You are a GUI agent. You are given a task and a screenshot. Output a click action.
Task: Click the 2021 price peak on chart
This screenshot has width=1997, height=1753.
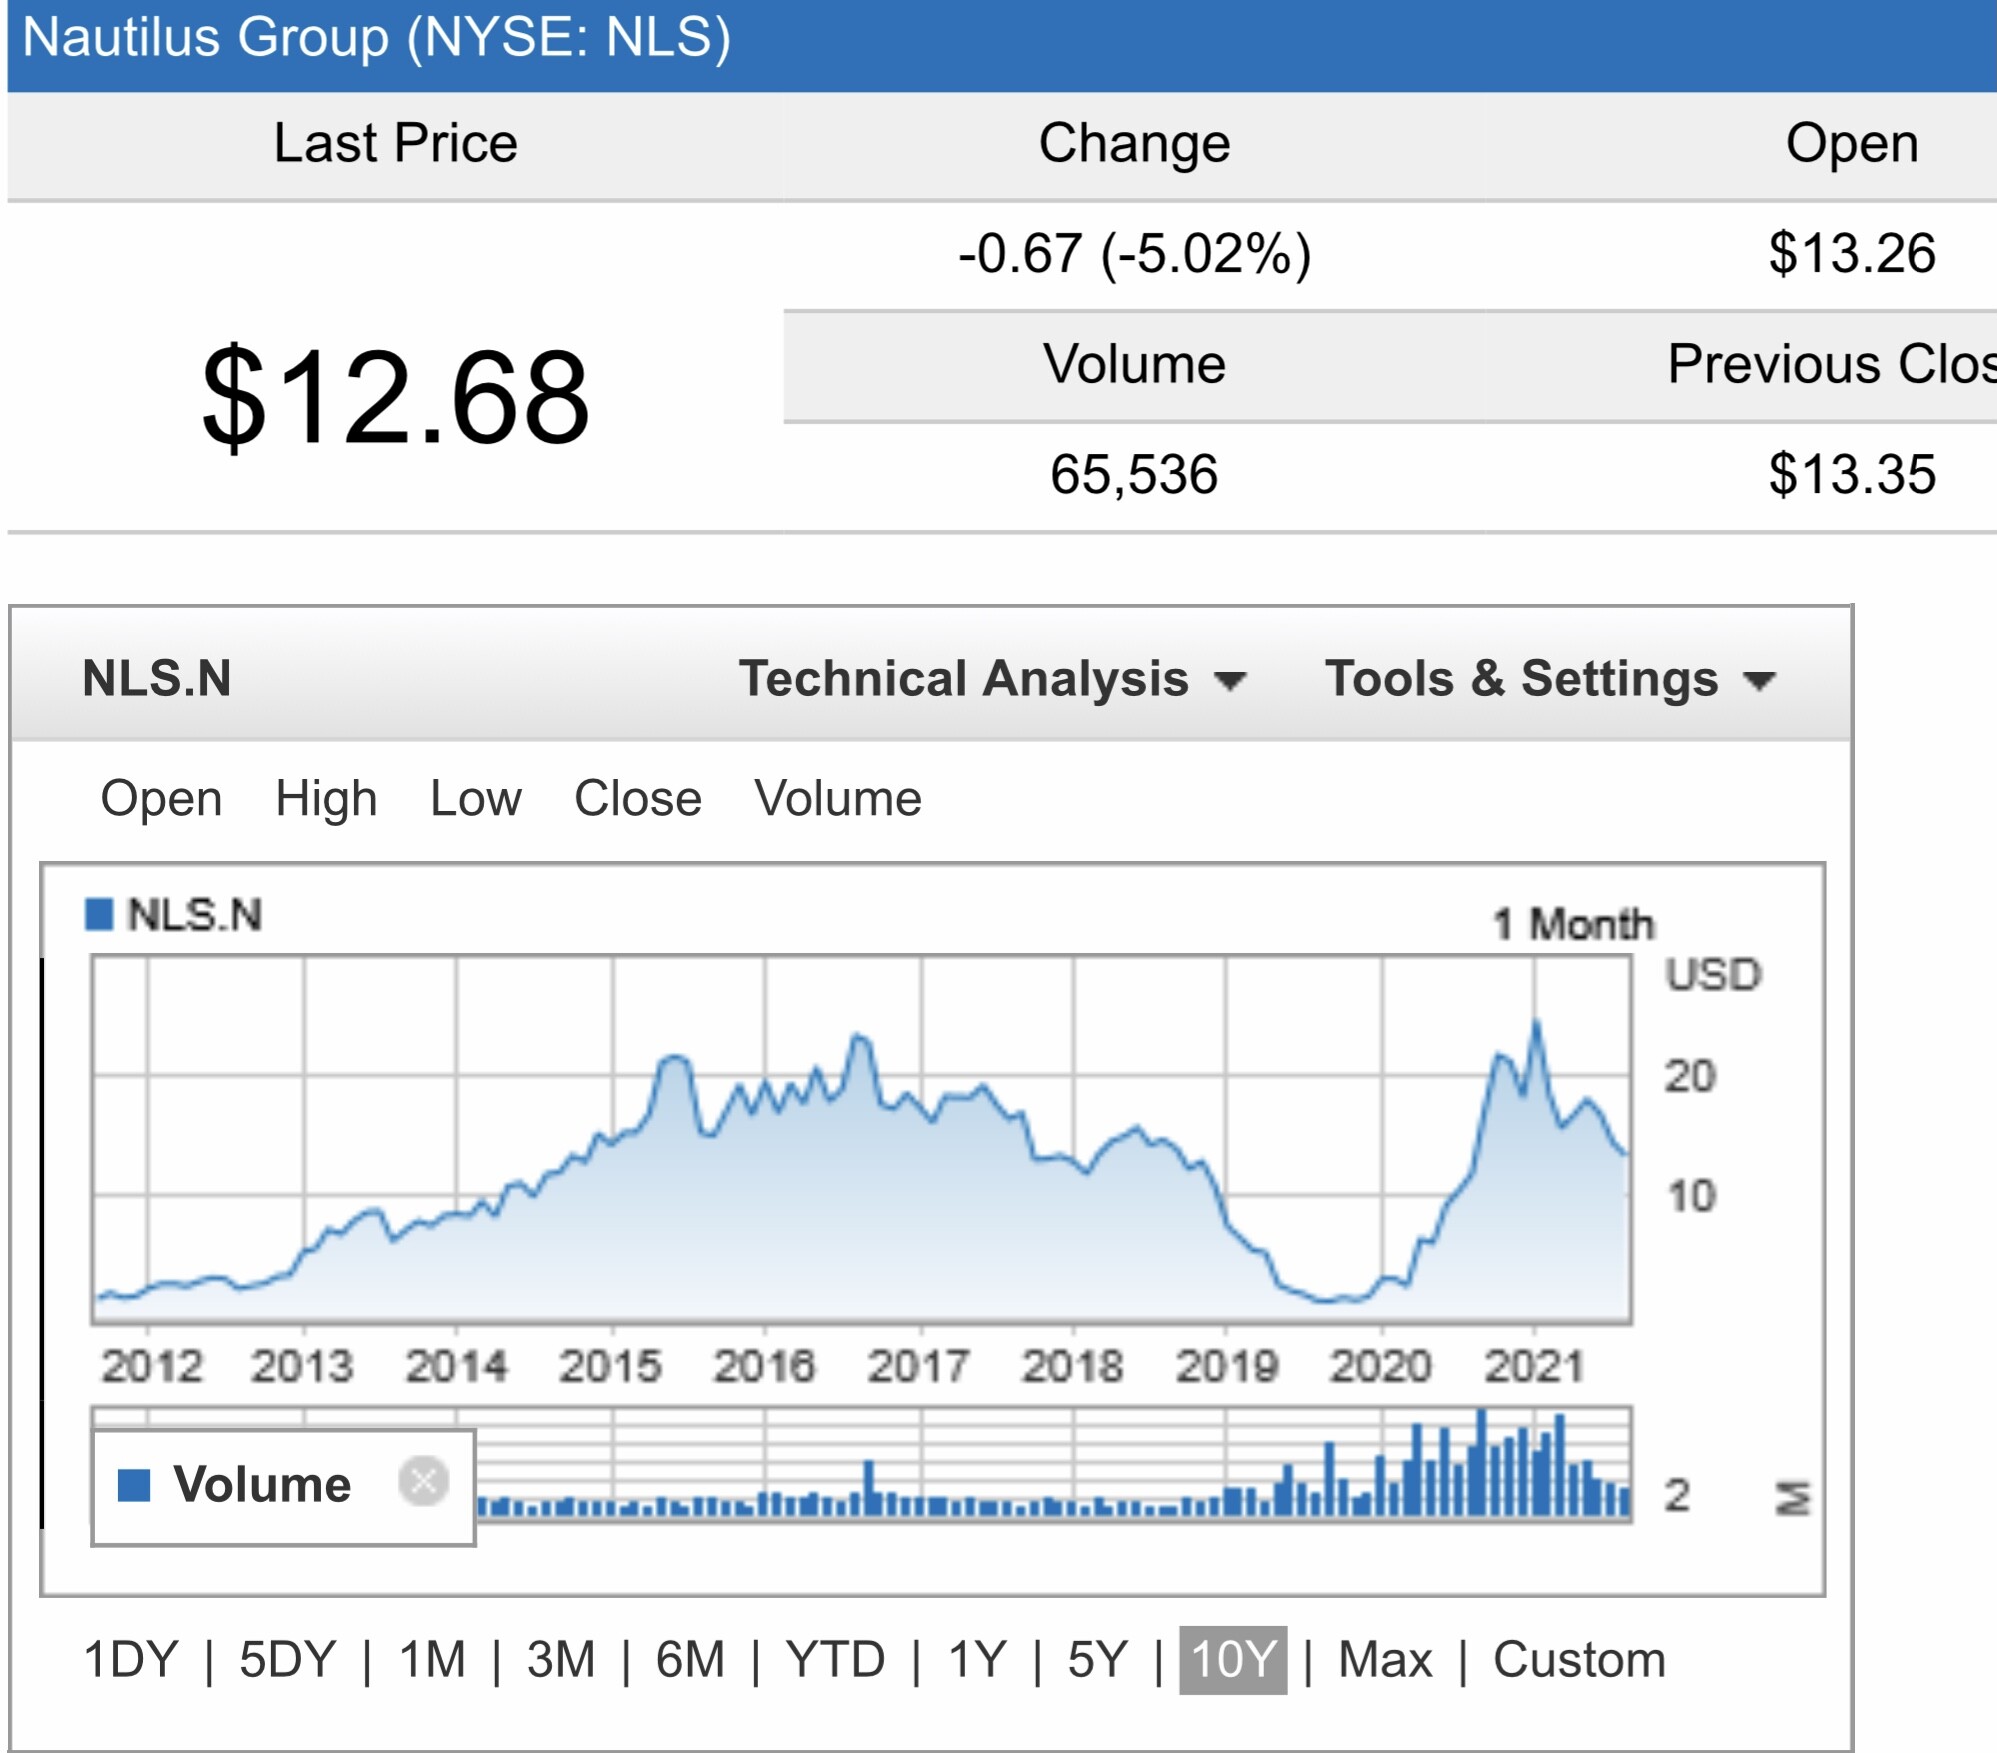coord(1536,1022)
